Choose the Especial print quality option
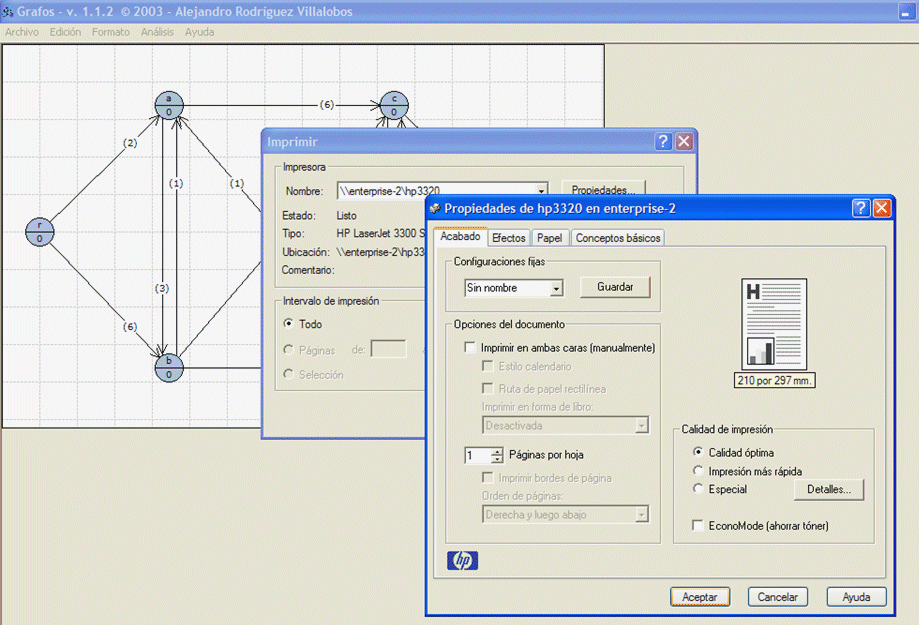The width and height of the screenshot is (919, 625). tap(698, 489)
